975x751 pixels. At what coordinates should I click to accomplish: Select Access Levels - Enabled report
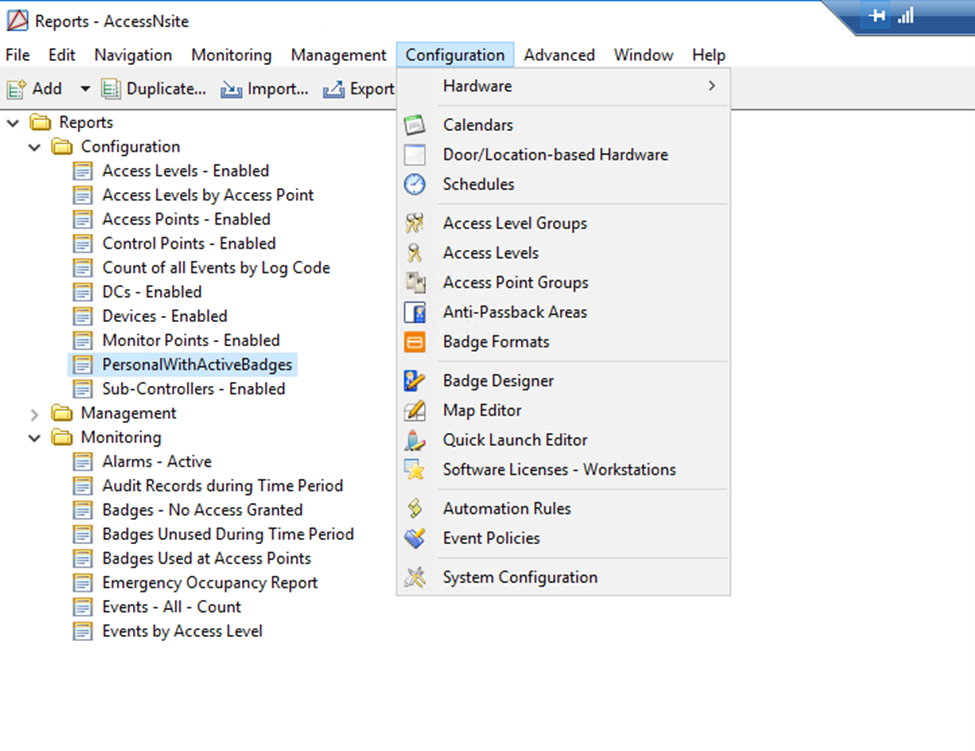pyautogui.click(x=185, y=171)
